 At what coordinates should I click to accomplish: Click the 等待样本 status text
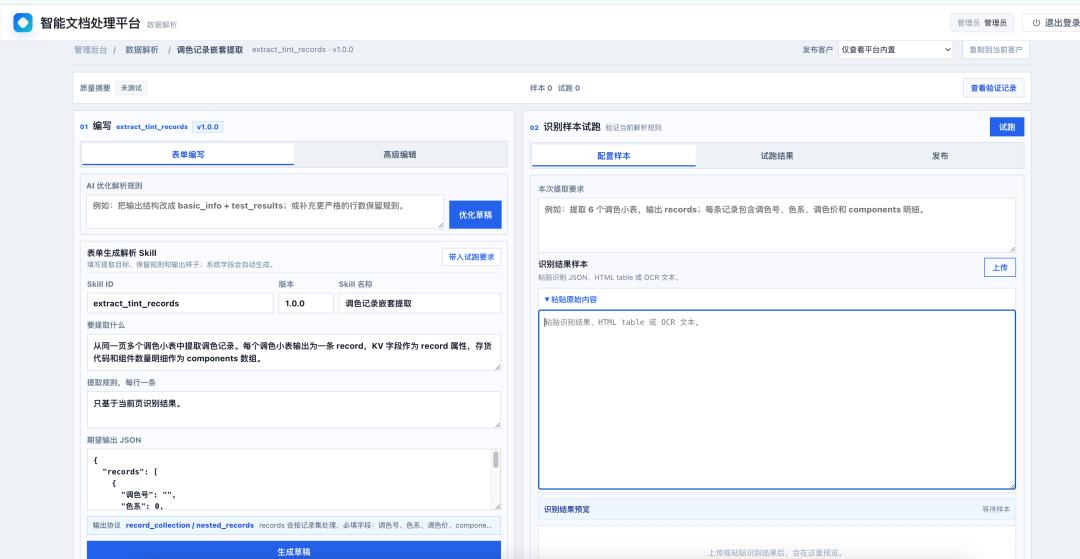(x=996, y=509)
